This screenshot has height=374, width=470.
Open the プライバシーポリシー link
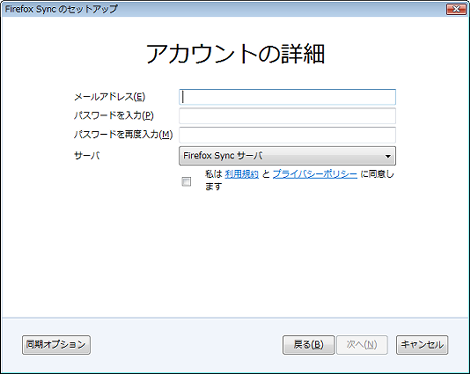(315, 174)
